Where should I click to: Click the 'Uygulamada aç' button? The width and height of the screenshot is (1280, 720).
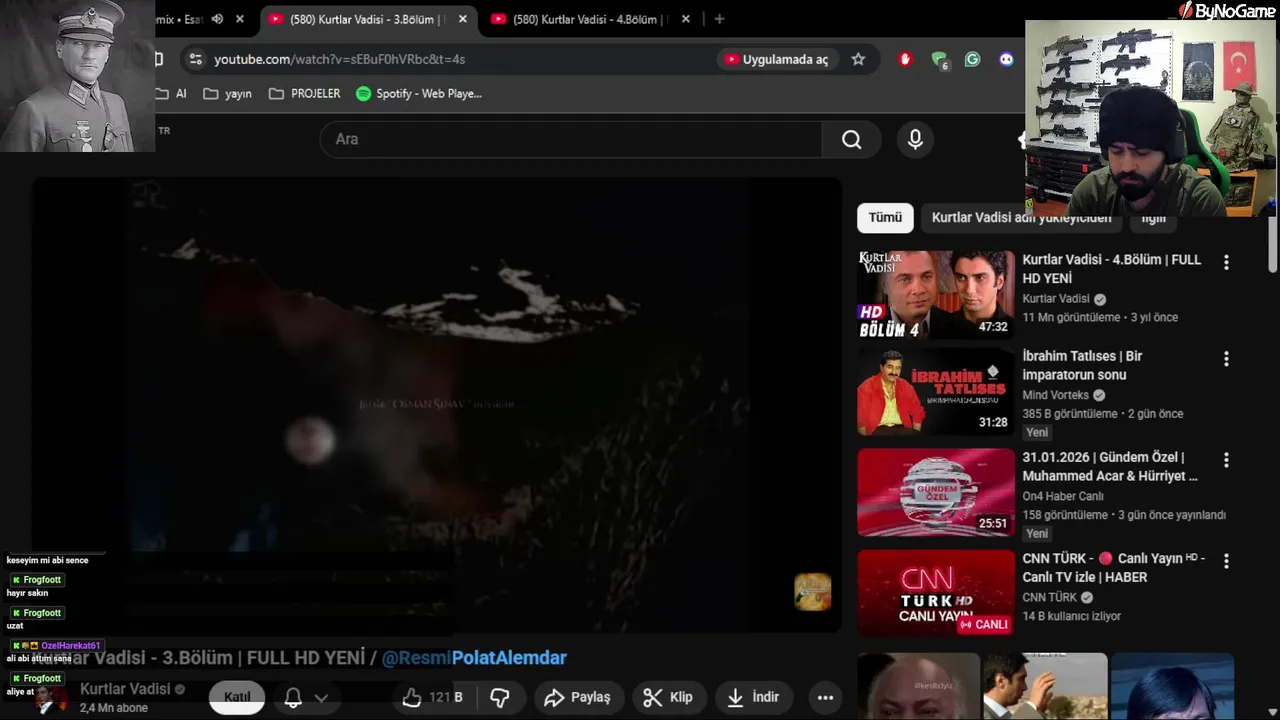(x=776, y=59)
